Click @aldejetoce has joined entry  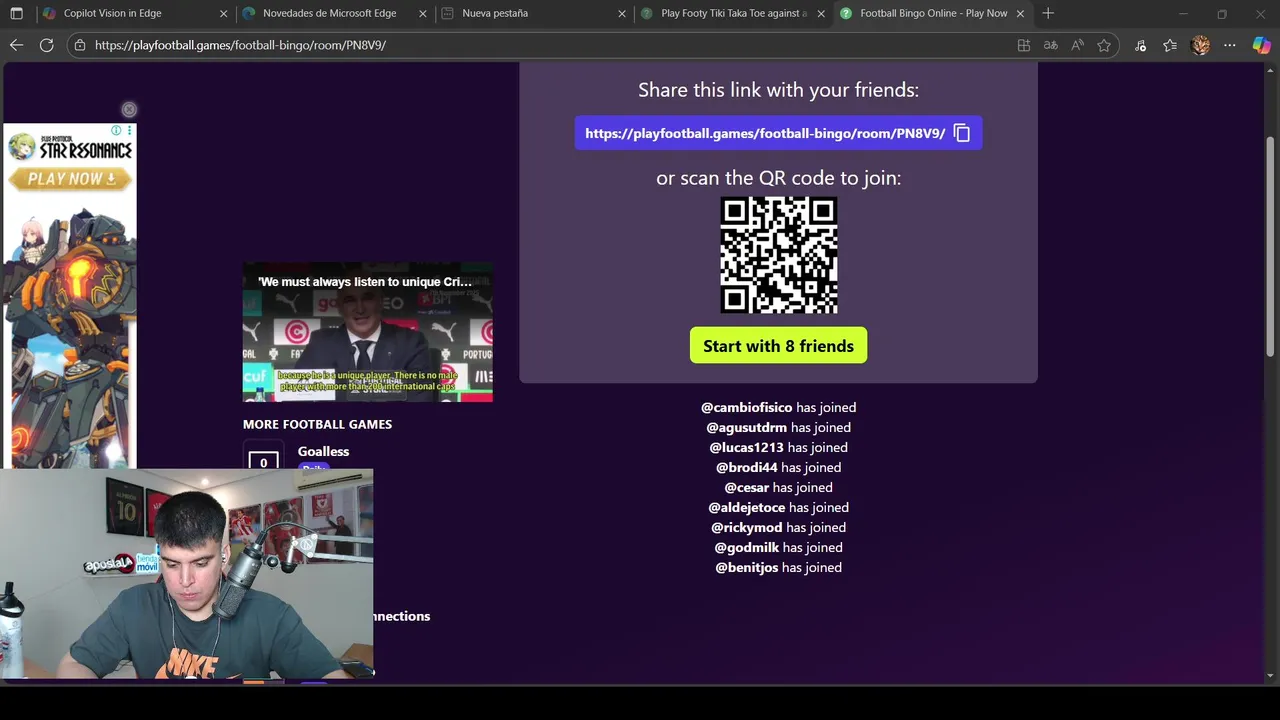click(x=778, y=507)
